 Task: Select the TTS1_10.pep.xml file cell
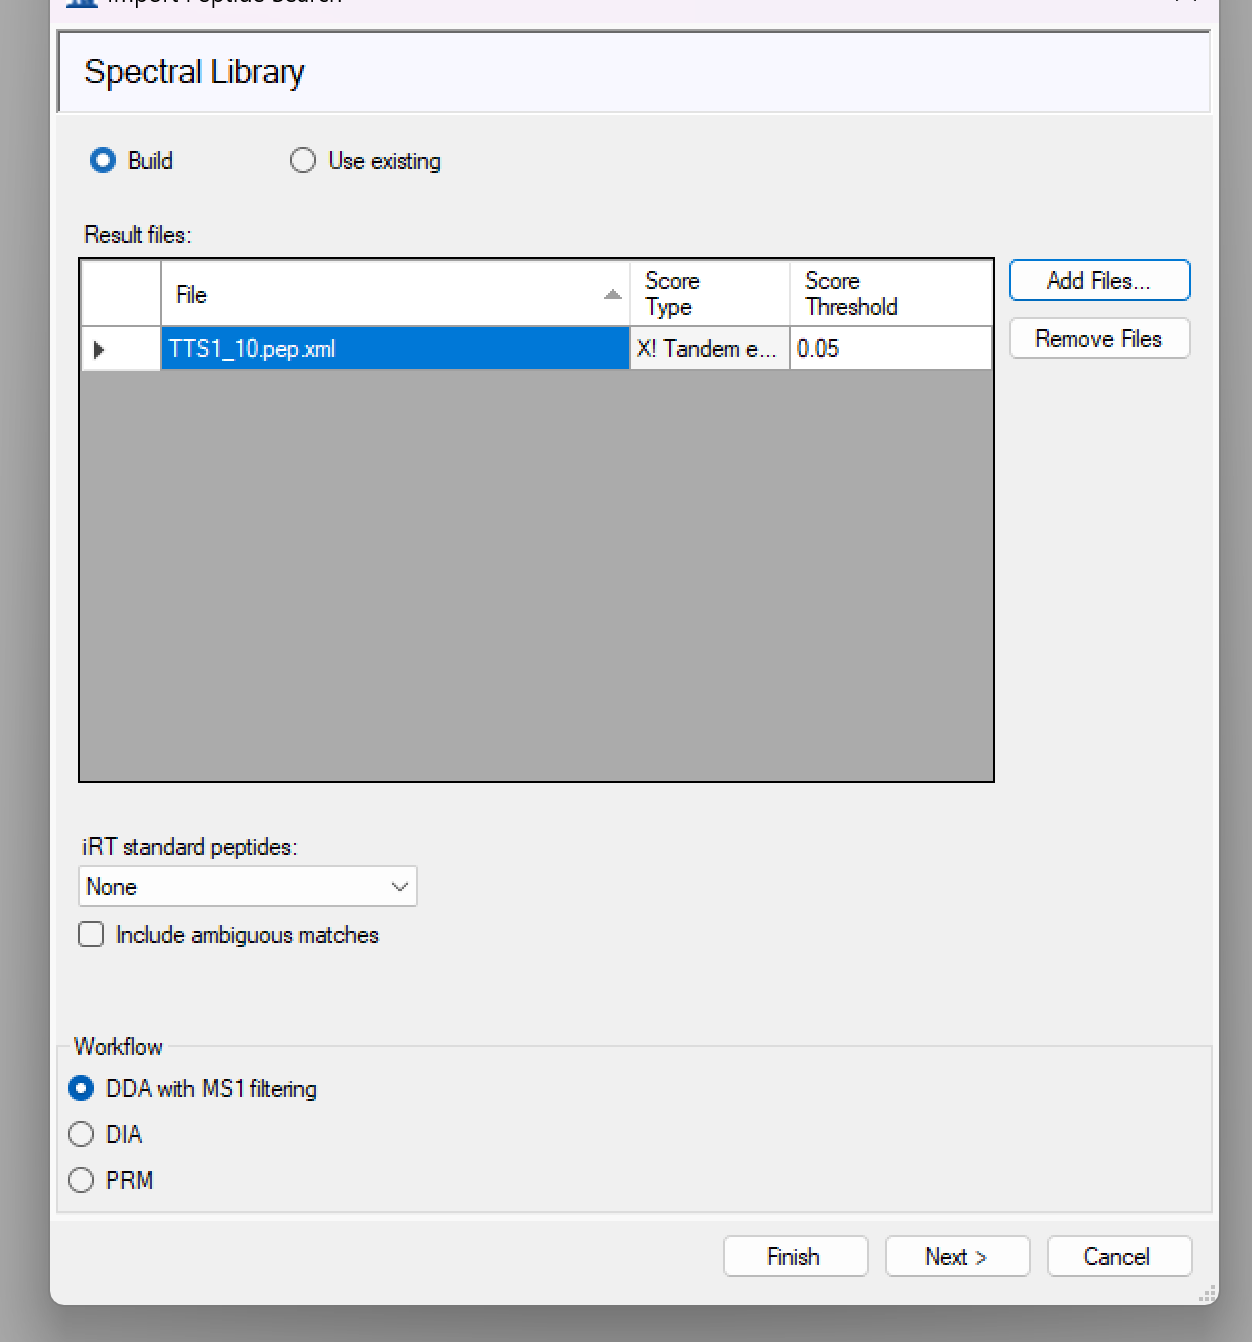point(394,349)
